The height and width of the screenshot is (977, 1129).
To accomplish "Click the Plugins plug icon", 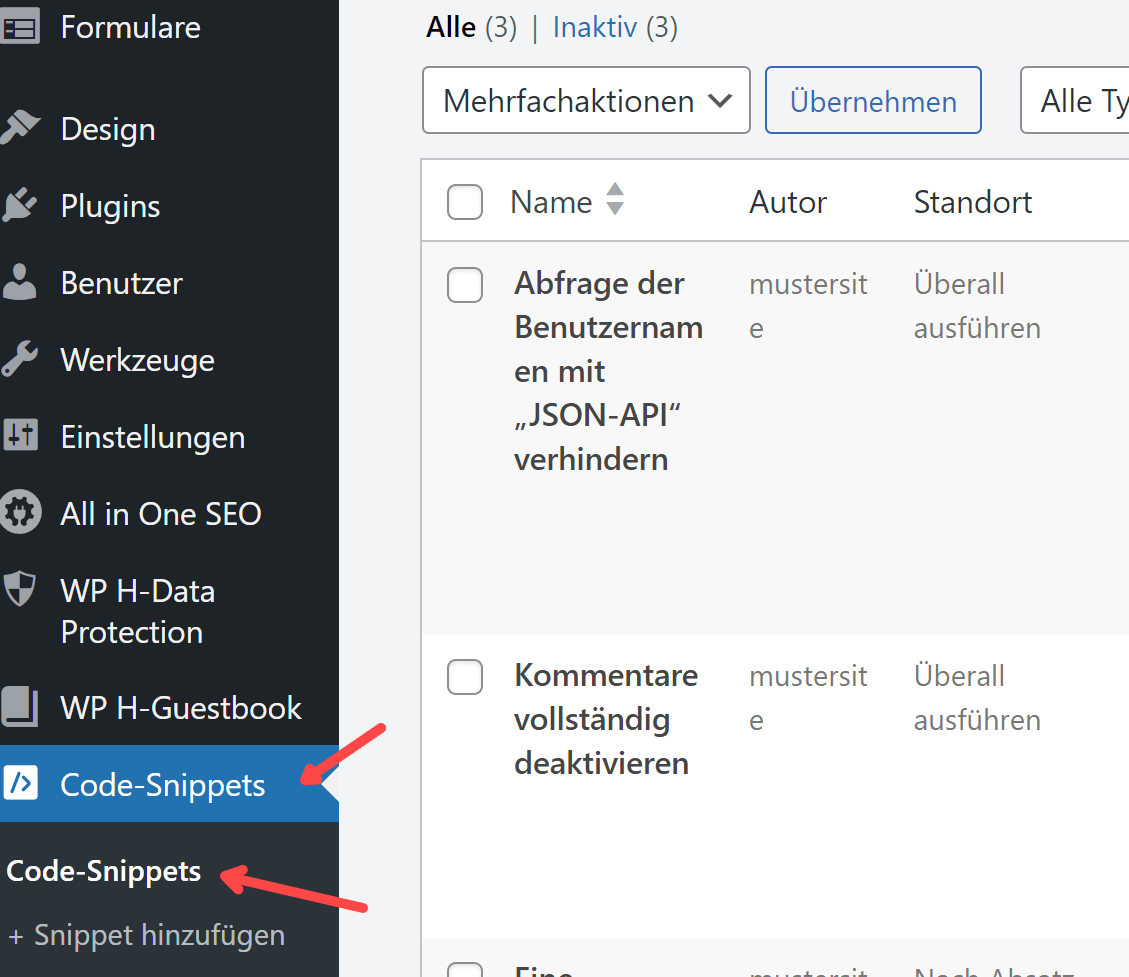I will pyautogui.click(x=20, y=206).
